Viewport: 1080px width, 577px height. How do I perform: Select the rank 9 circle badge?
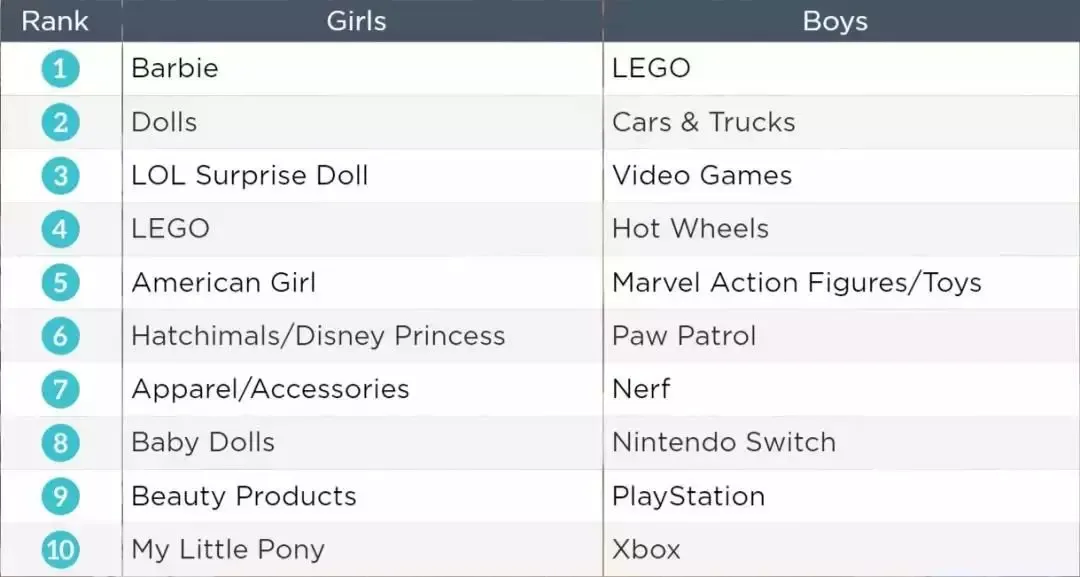point(60,496)
